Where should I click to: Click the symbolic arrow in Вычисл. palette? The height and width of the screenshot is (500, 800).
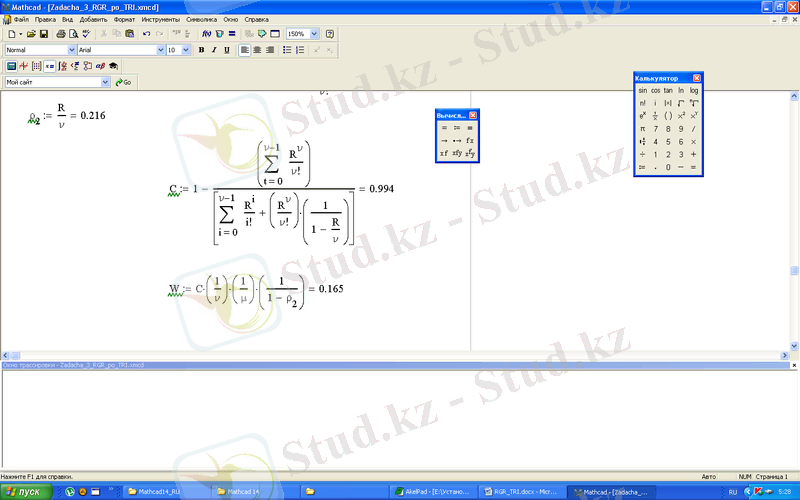click(444, 140)
